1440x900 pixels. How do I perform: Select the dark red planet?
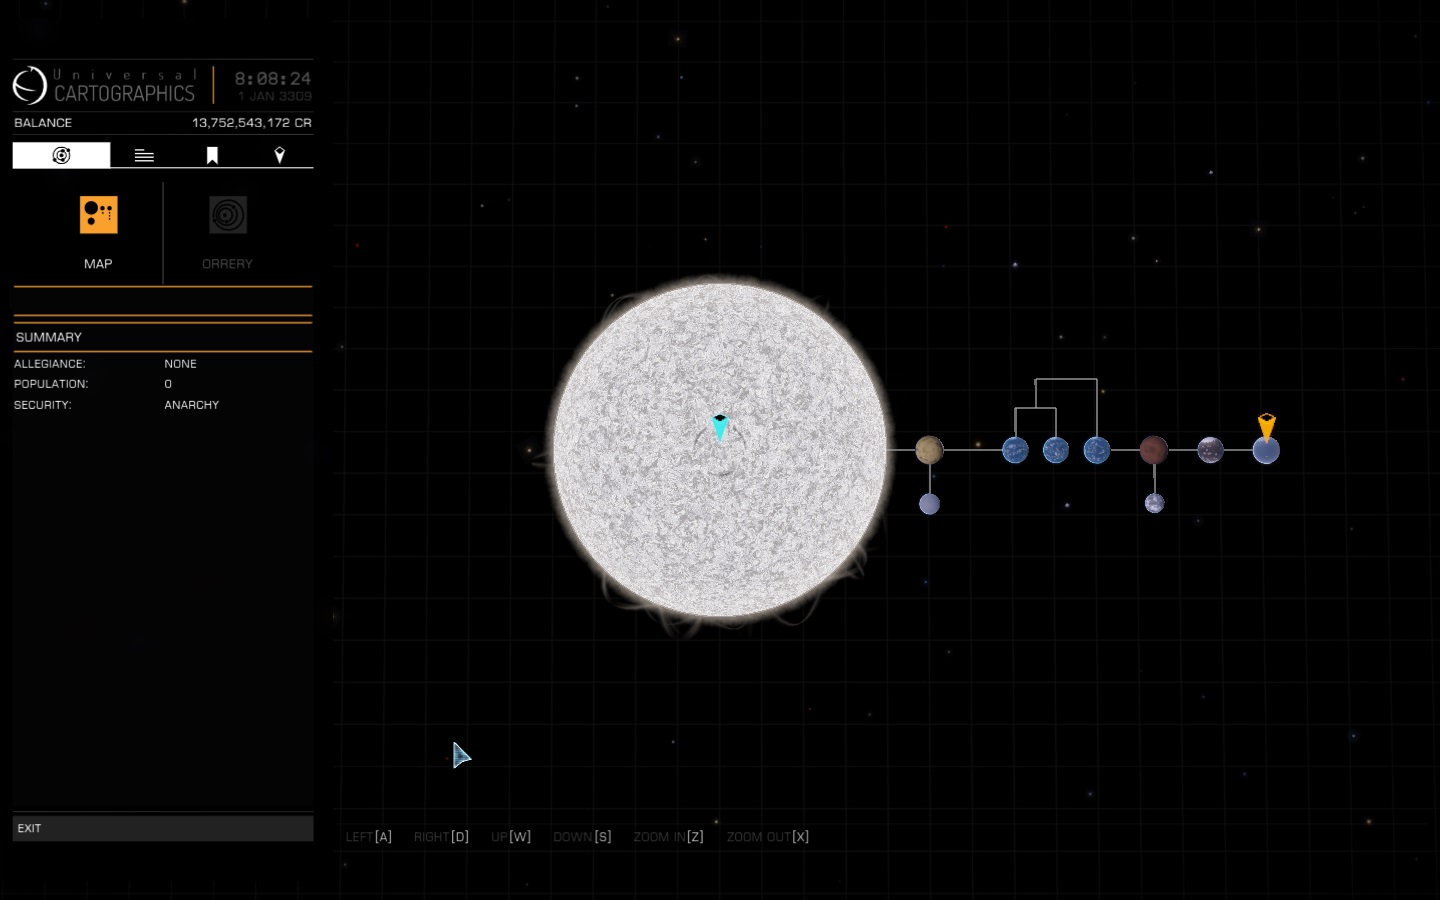click(x=1154, y=450)
